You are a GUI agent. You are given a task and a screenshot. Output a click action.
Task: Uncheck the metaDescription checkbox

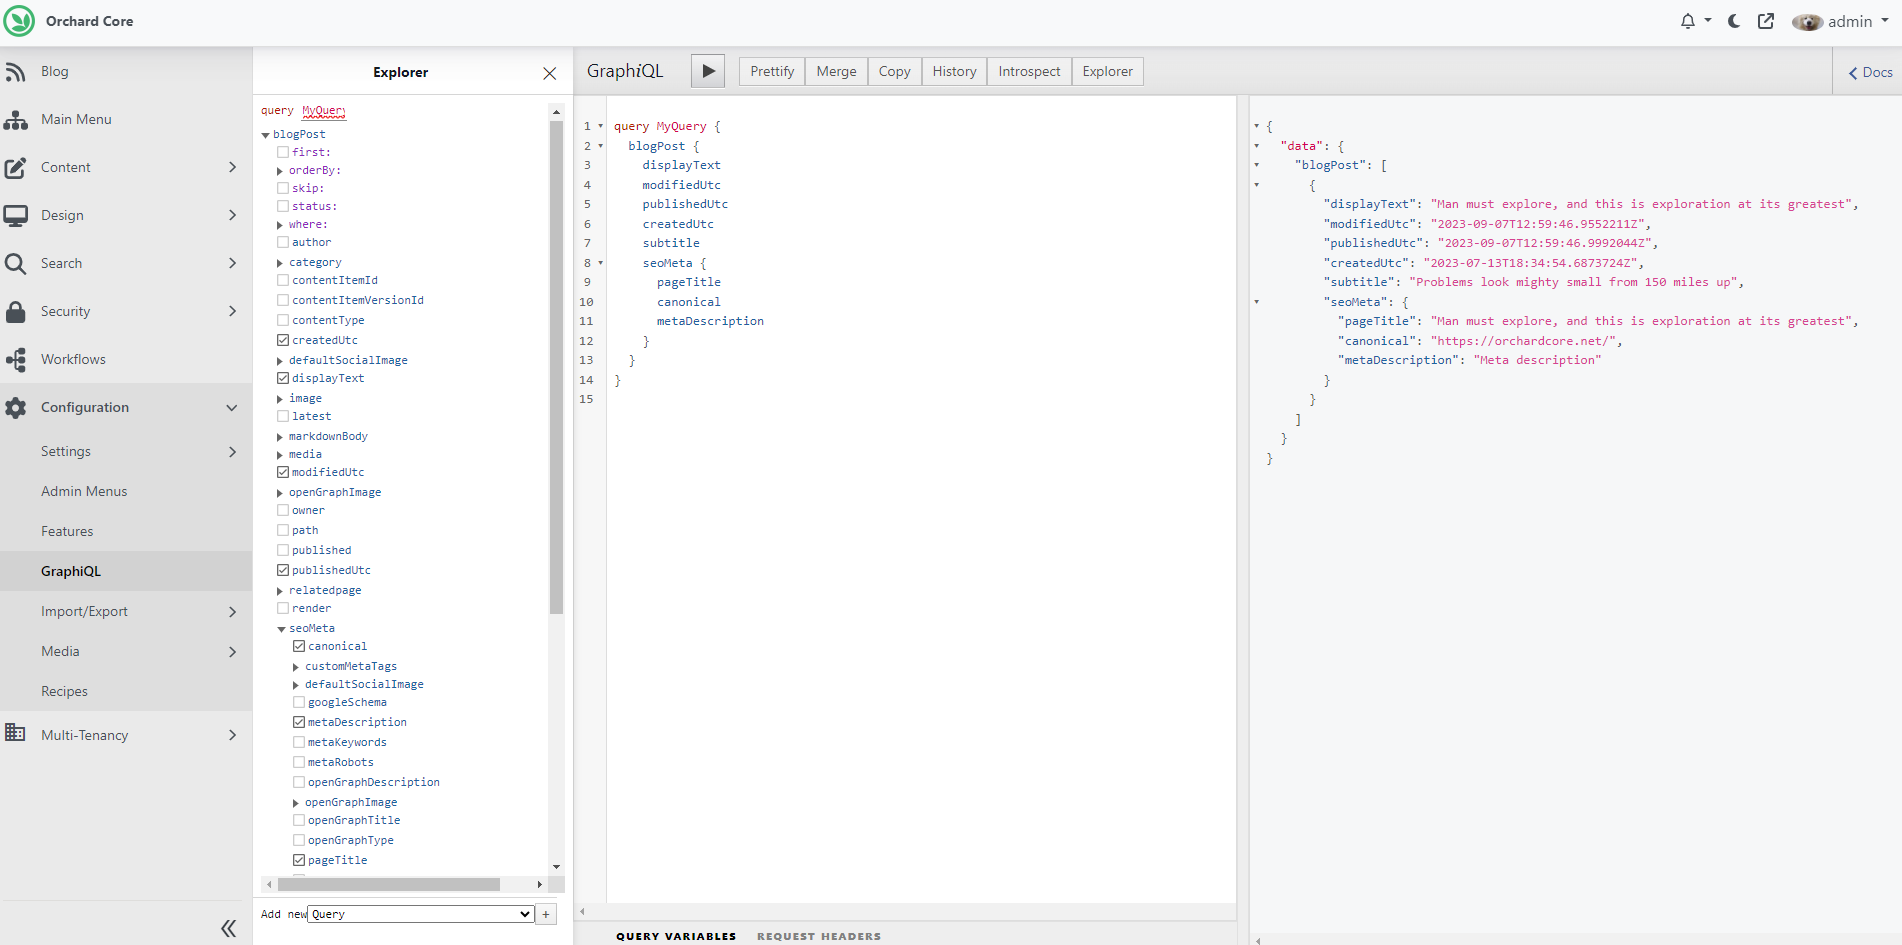299,722
